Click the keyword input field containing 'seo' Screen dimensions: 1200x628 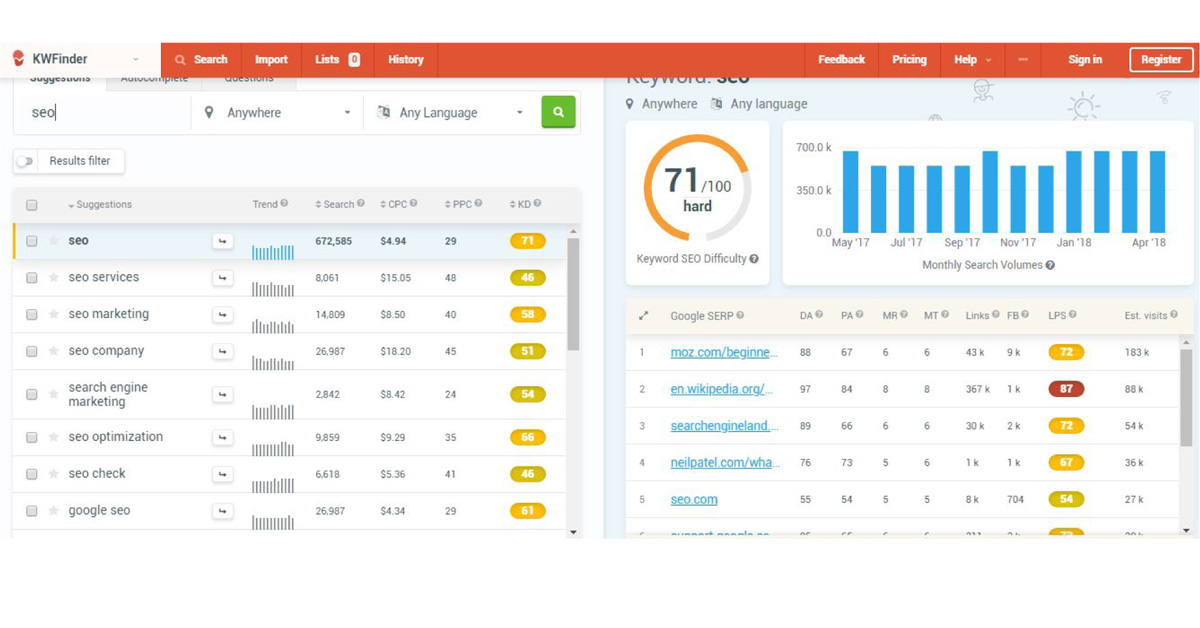[x=102, y=113]
